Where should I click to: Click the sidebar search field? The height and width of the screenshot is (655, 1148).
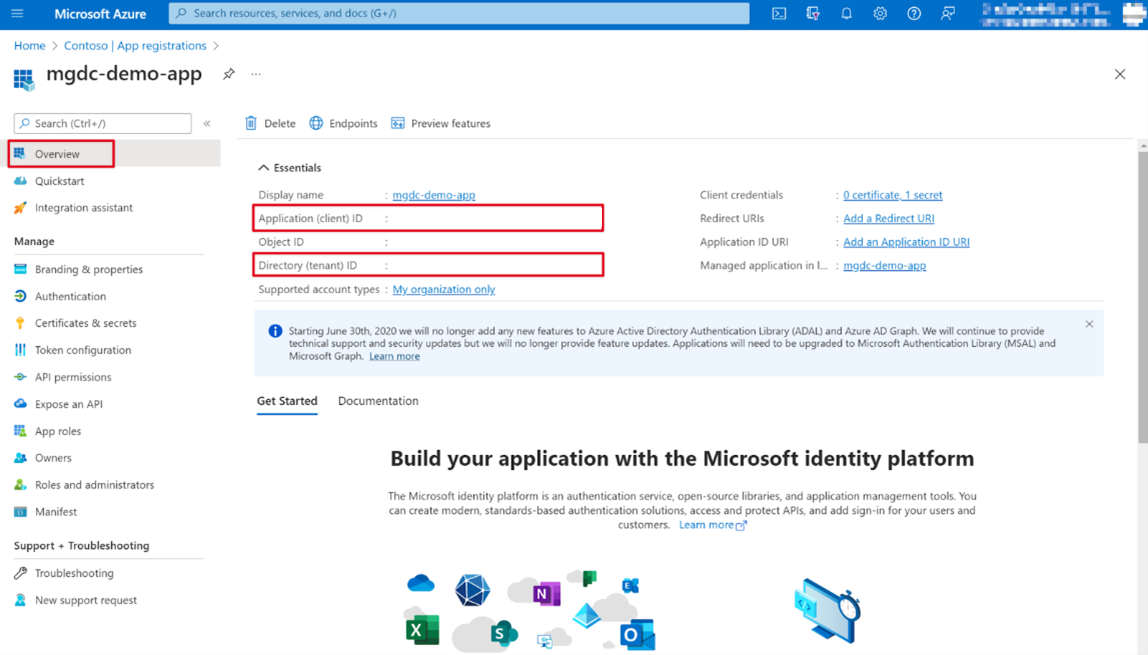(101, 123)
